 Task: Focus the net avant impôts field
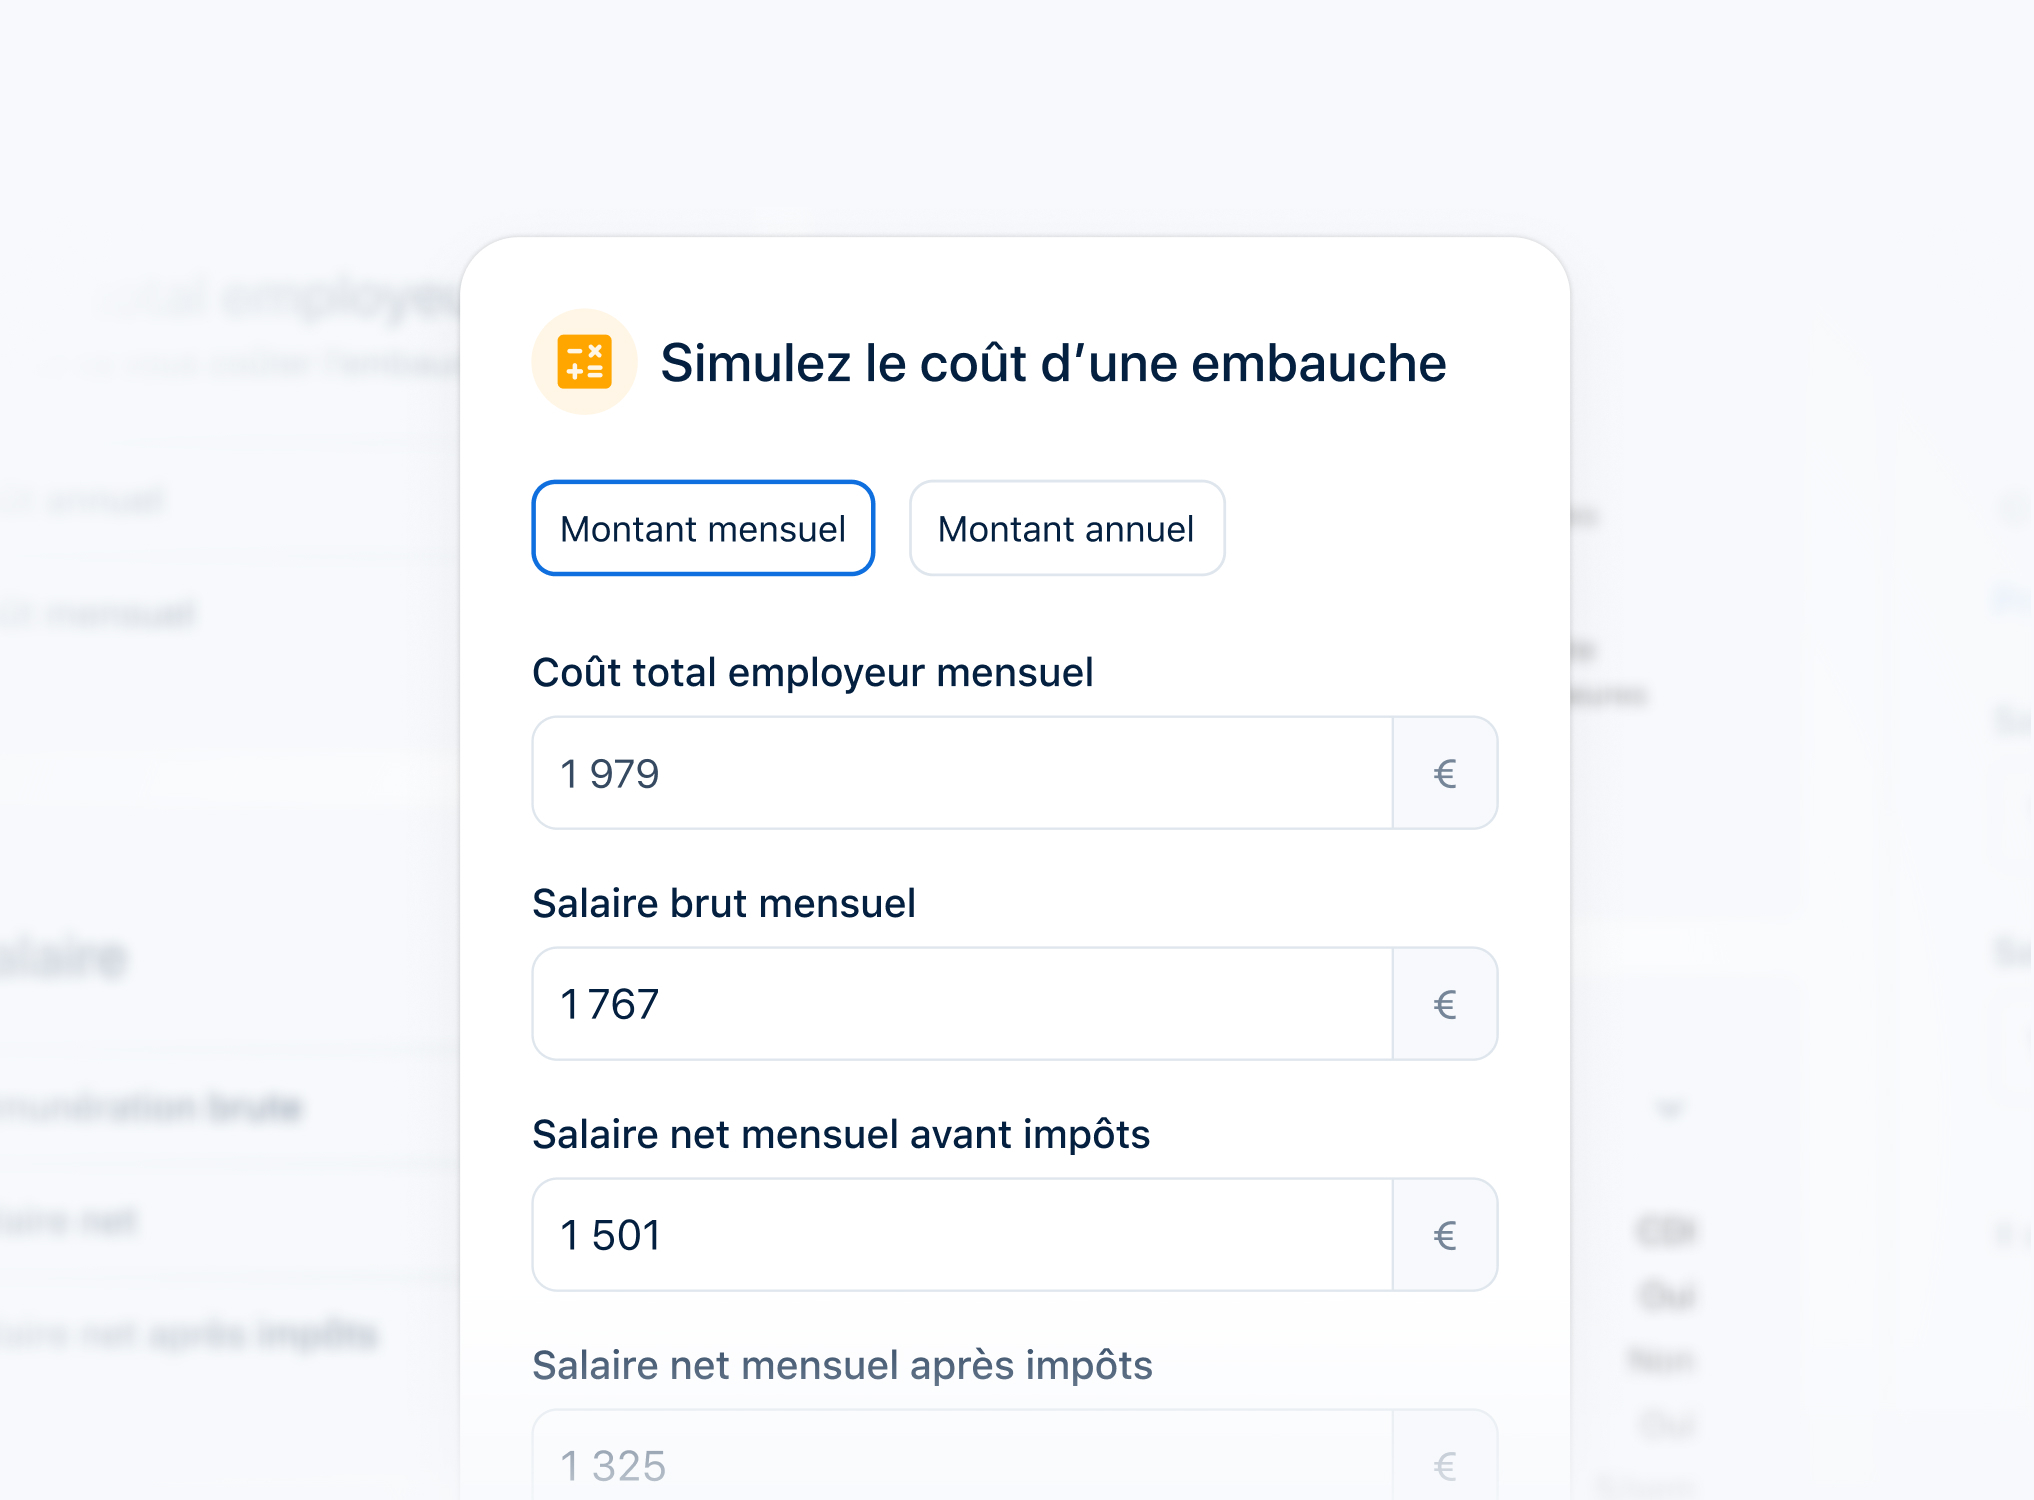click(x=962, y=1235)
